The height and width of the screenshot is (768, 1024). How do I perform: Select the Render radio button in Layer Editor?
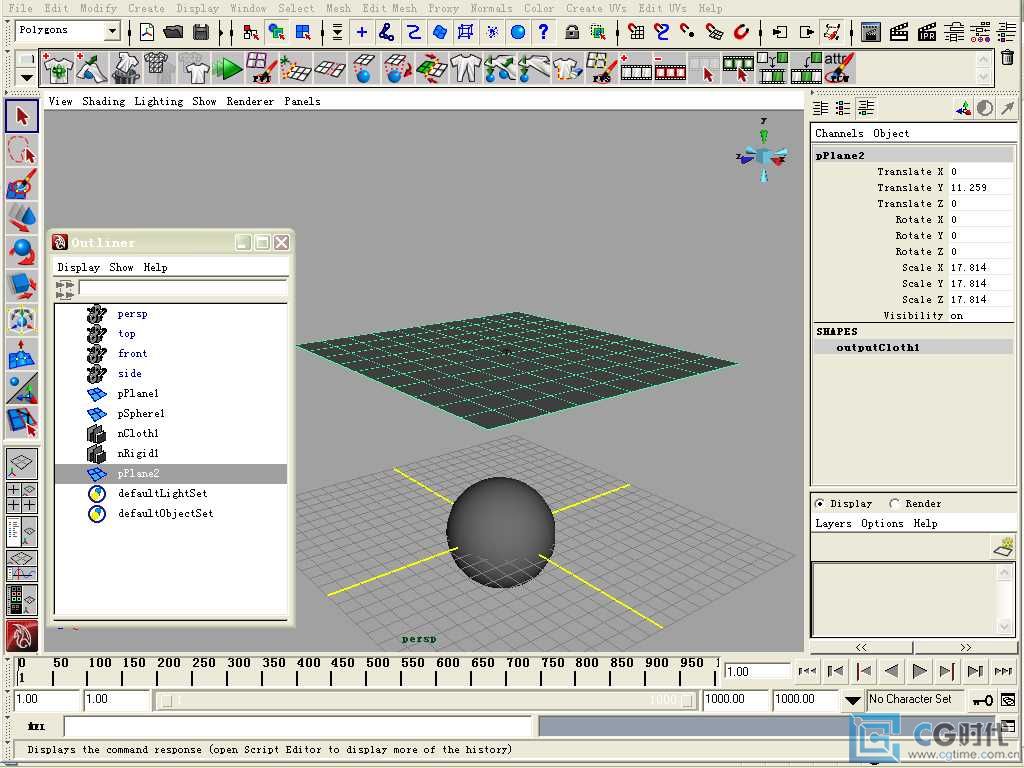tap(895, 504)
